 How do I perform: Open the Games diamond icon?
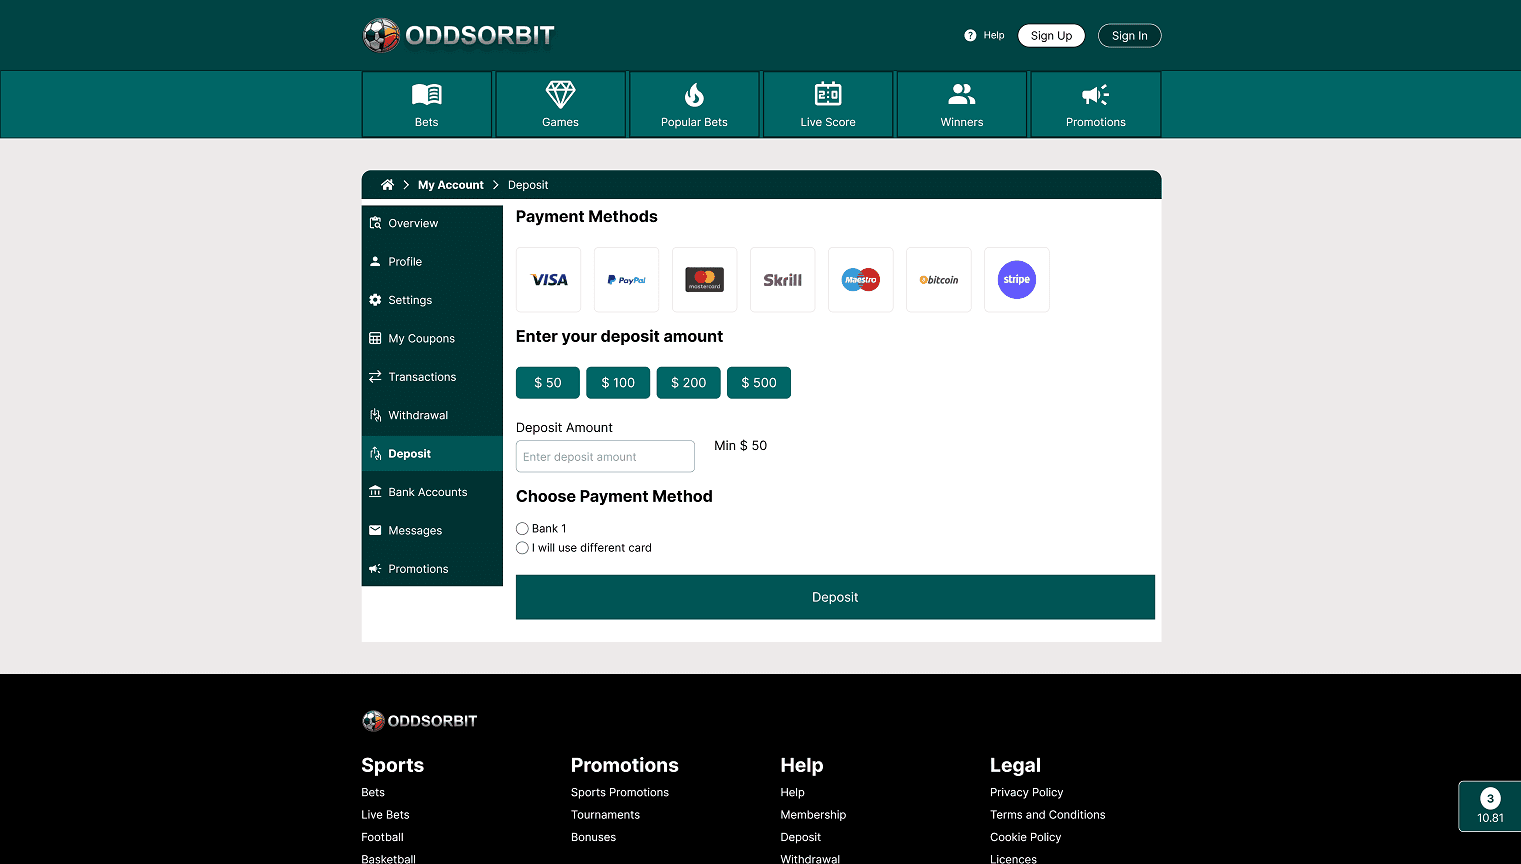pos(561,95)
